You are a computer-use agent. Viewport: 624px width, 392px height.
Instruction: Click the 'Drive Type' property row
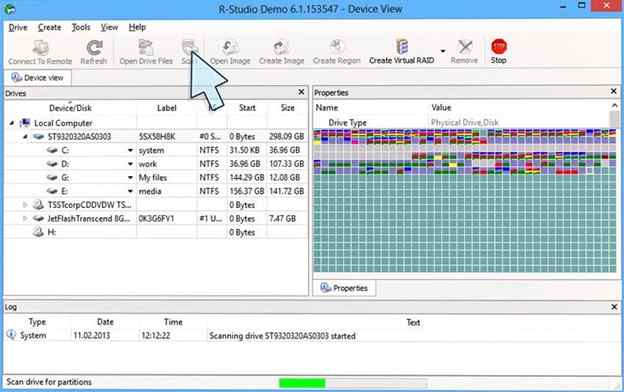pos(462,123)
